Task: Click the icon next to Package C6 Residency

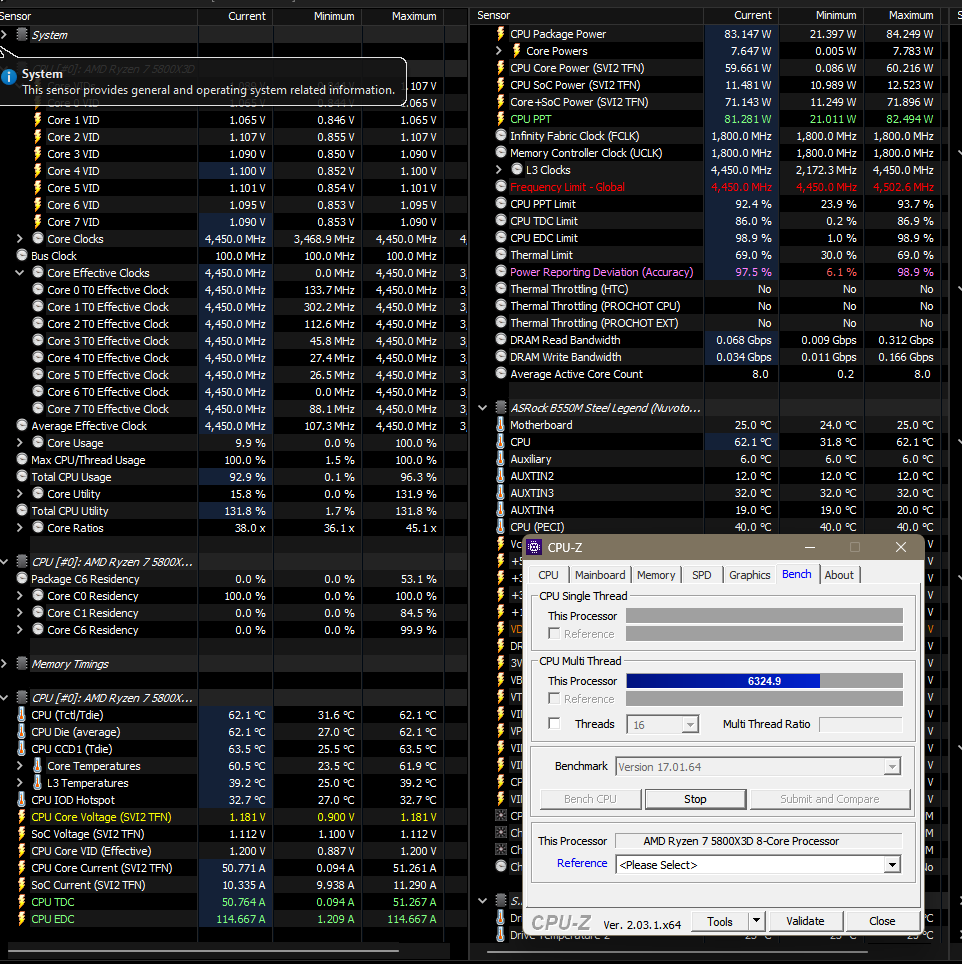Action: (22, 578)
